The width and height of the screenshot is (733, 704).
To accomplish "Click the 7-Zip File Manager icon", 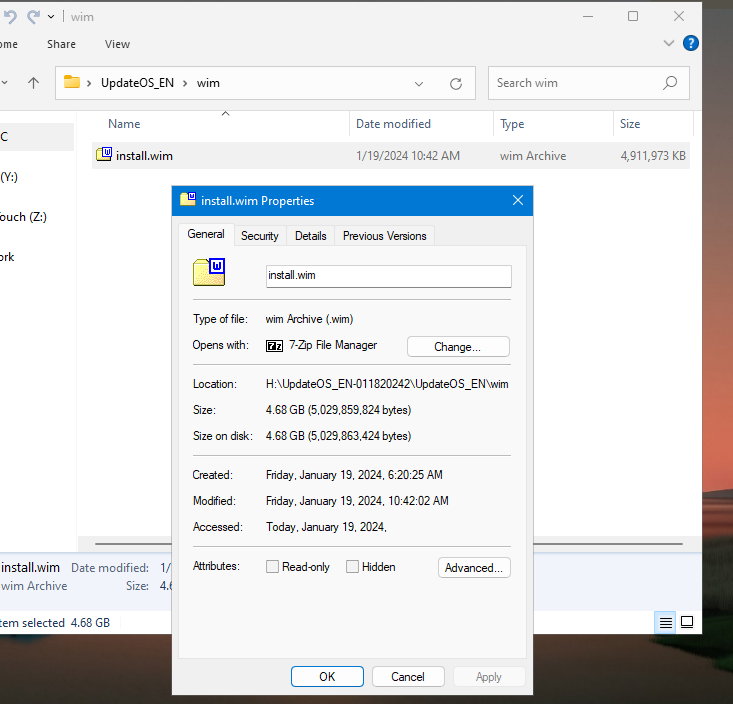I will point(274,345).
